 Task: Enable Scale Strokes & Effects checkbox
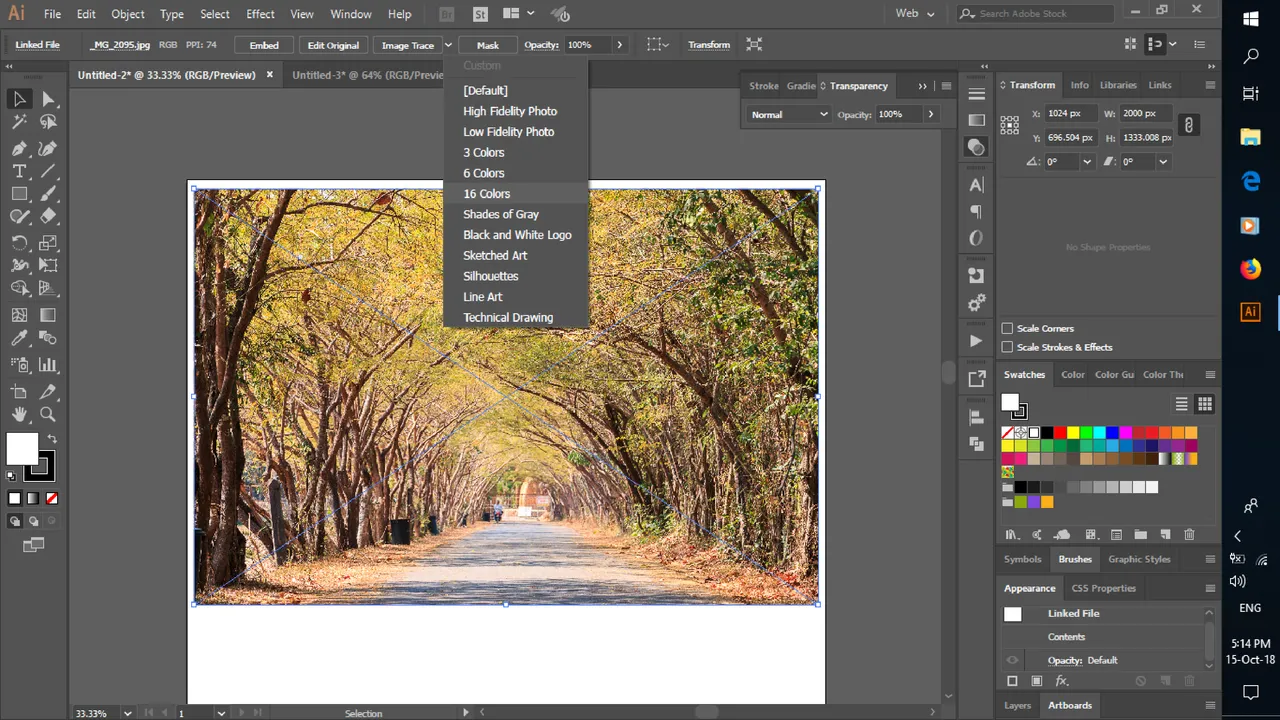click(x=1007, y=347)
